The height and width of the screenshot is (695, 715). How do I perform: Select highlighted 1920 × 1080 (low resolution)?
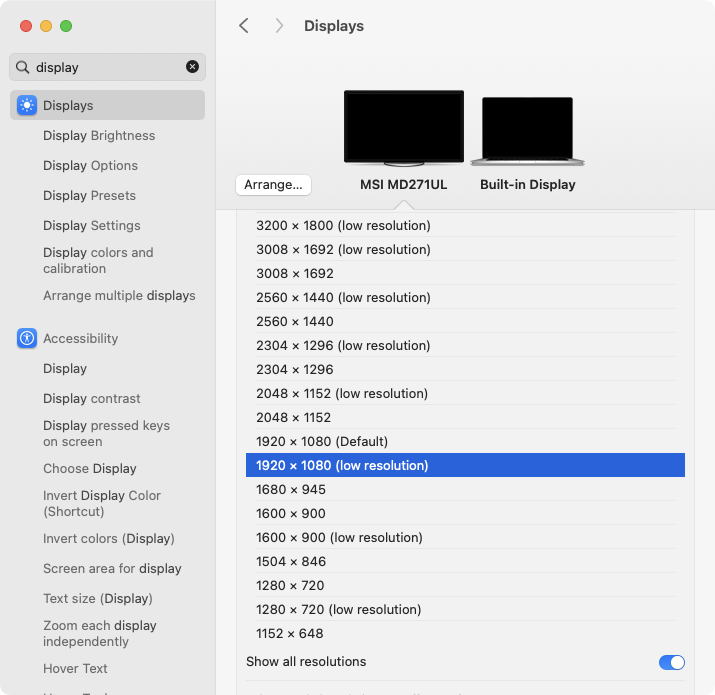pyautogui.click(x=465, y=465)
